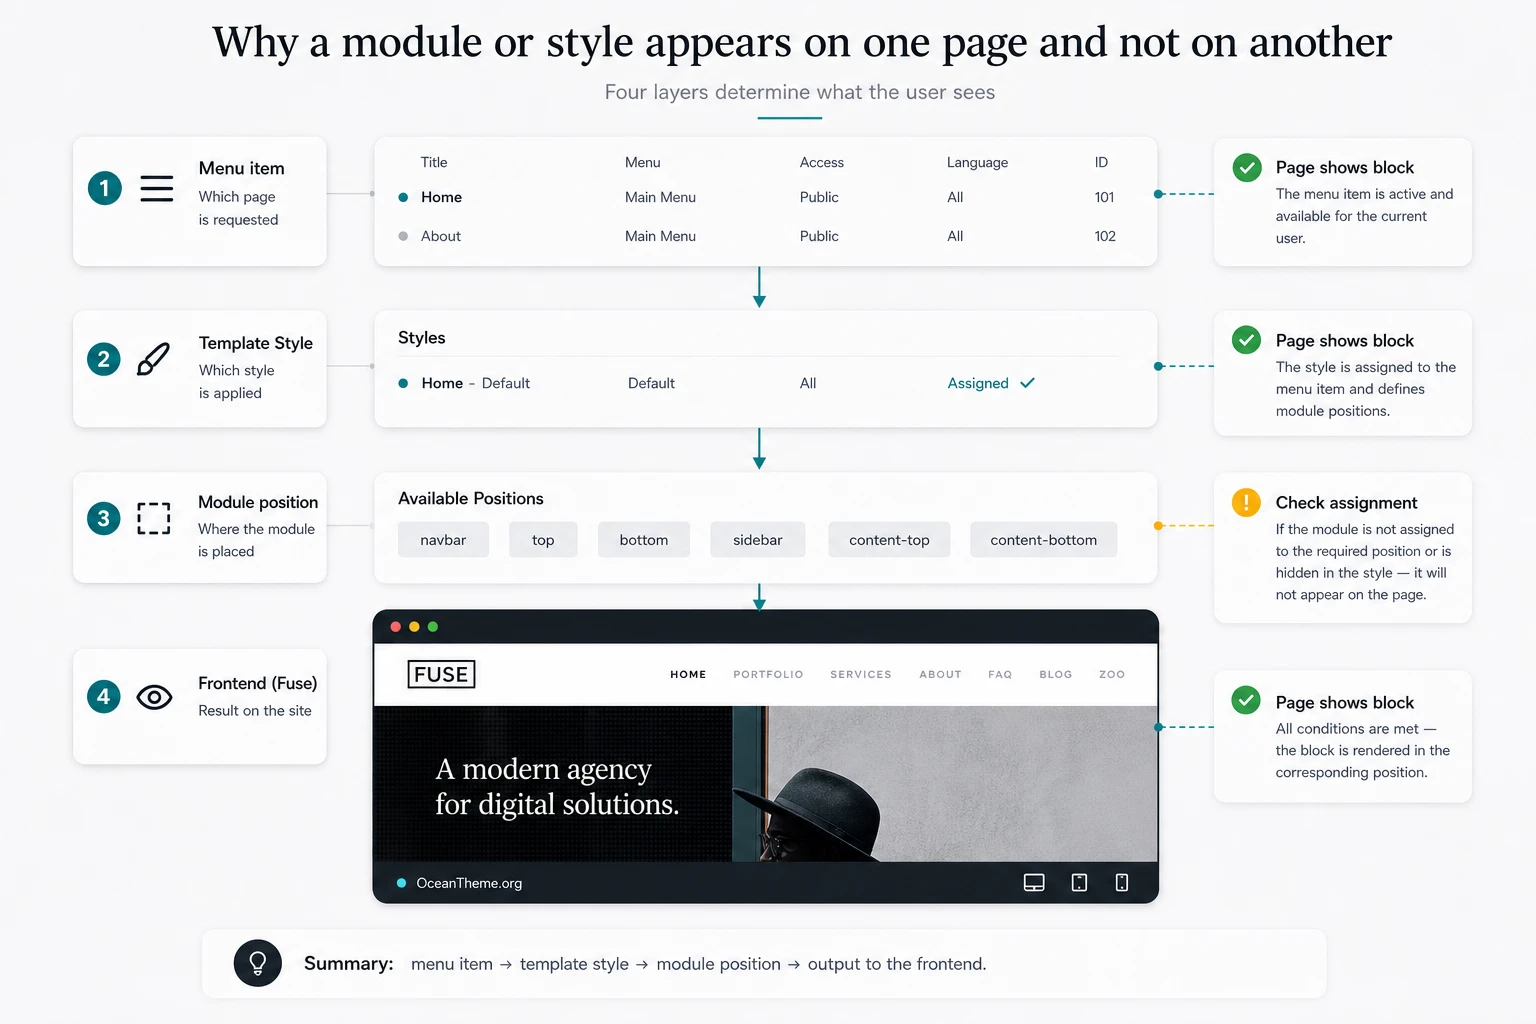The height and width of the screenshot is (1024, 1536).
Task: Click the Available Positions heading
Action: pos(471,498)
